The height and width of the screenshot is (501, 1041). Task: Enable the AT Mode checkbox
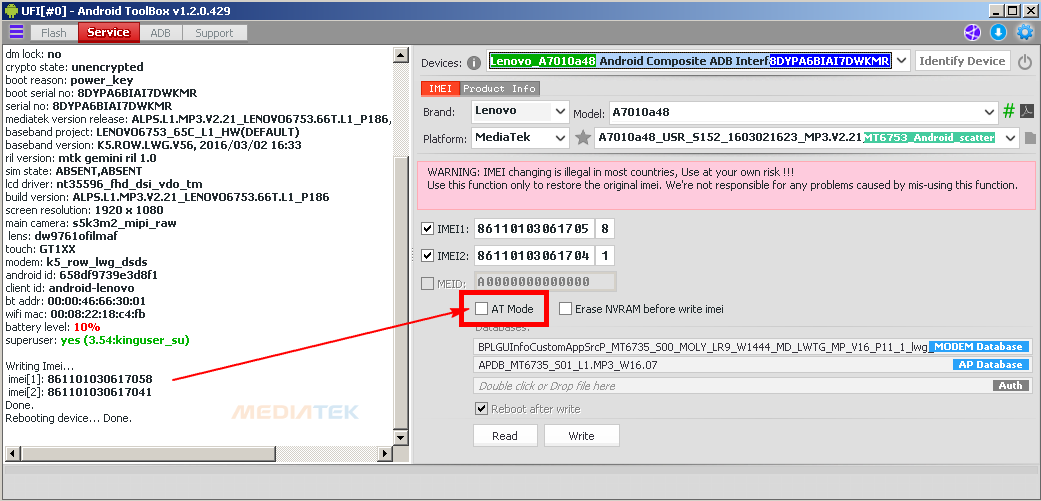tap(481, 309)
